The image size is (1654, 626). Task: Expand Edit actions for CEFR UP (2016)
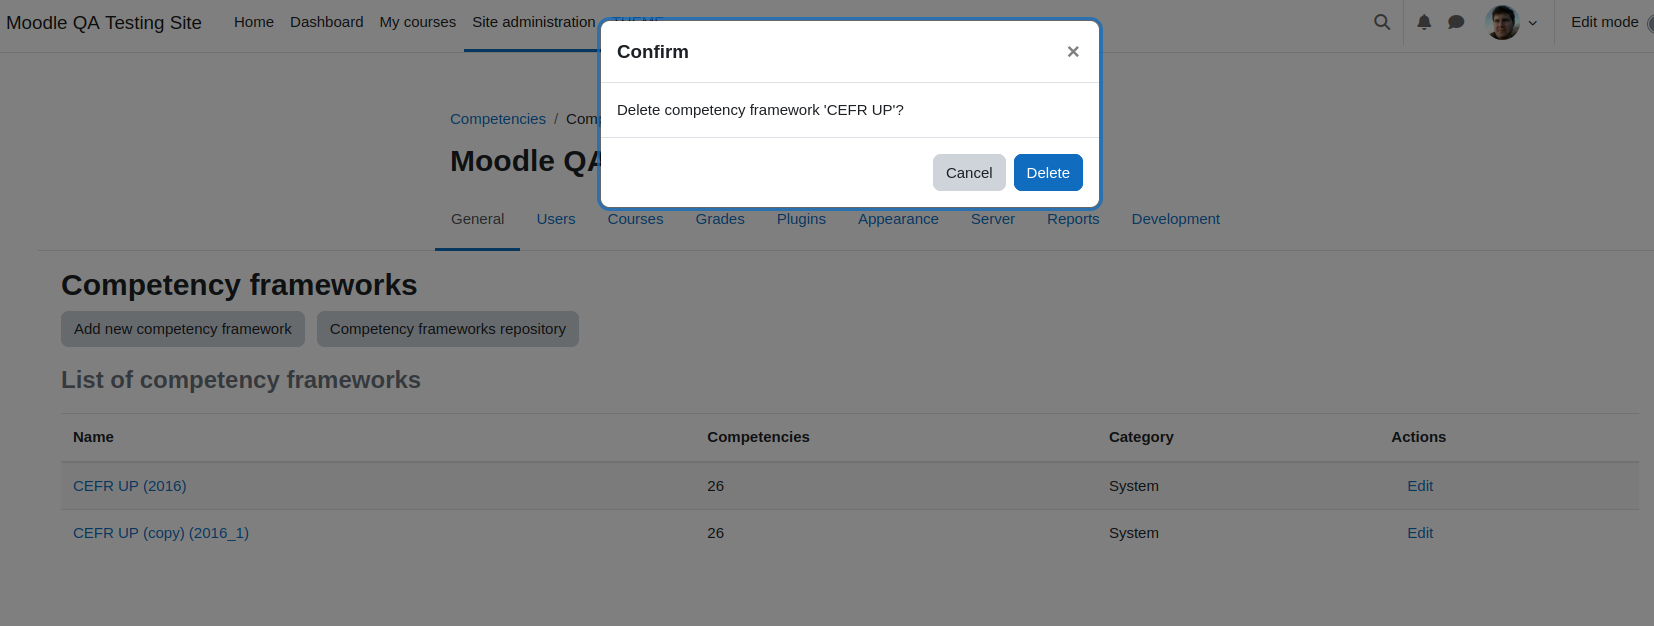[x=1420, y=486]
